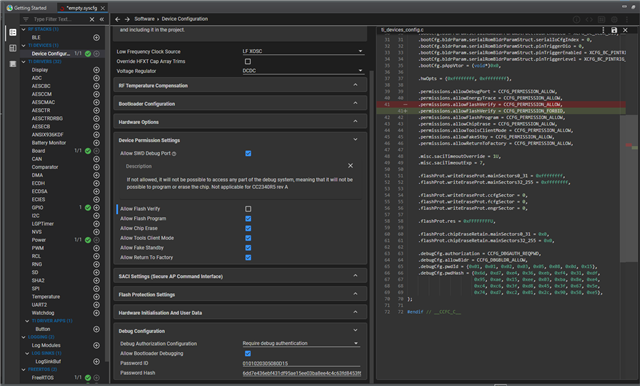Switch to the *empty.syscfg tab
The height and width of the screenshot is (386, 640).
[x=81, y=8]
